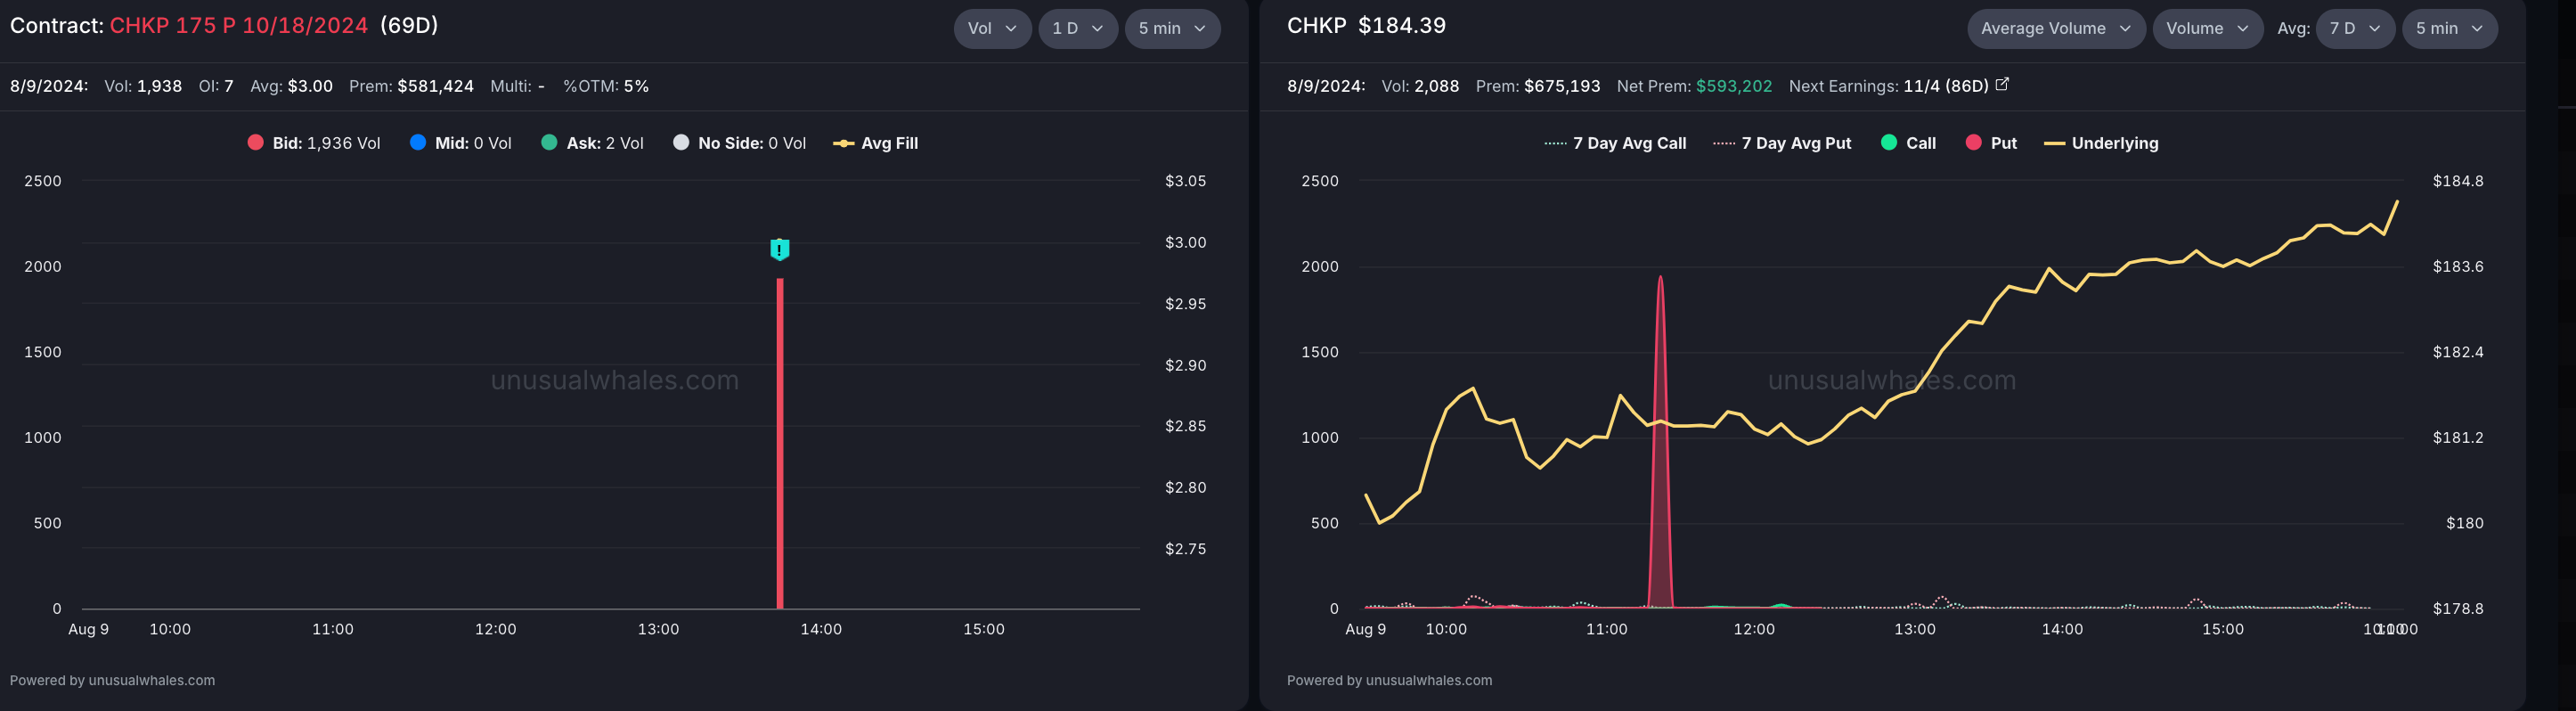Toggle the 7 Day Avg Call legend item

point(1615,143)
